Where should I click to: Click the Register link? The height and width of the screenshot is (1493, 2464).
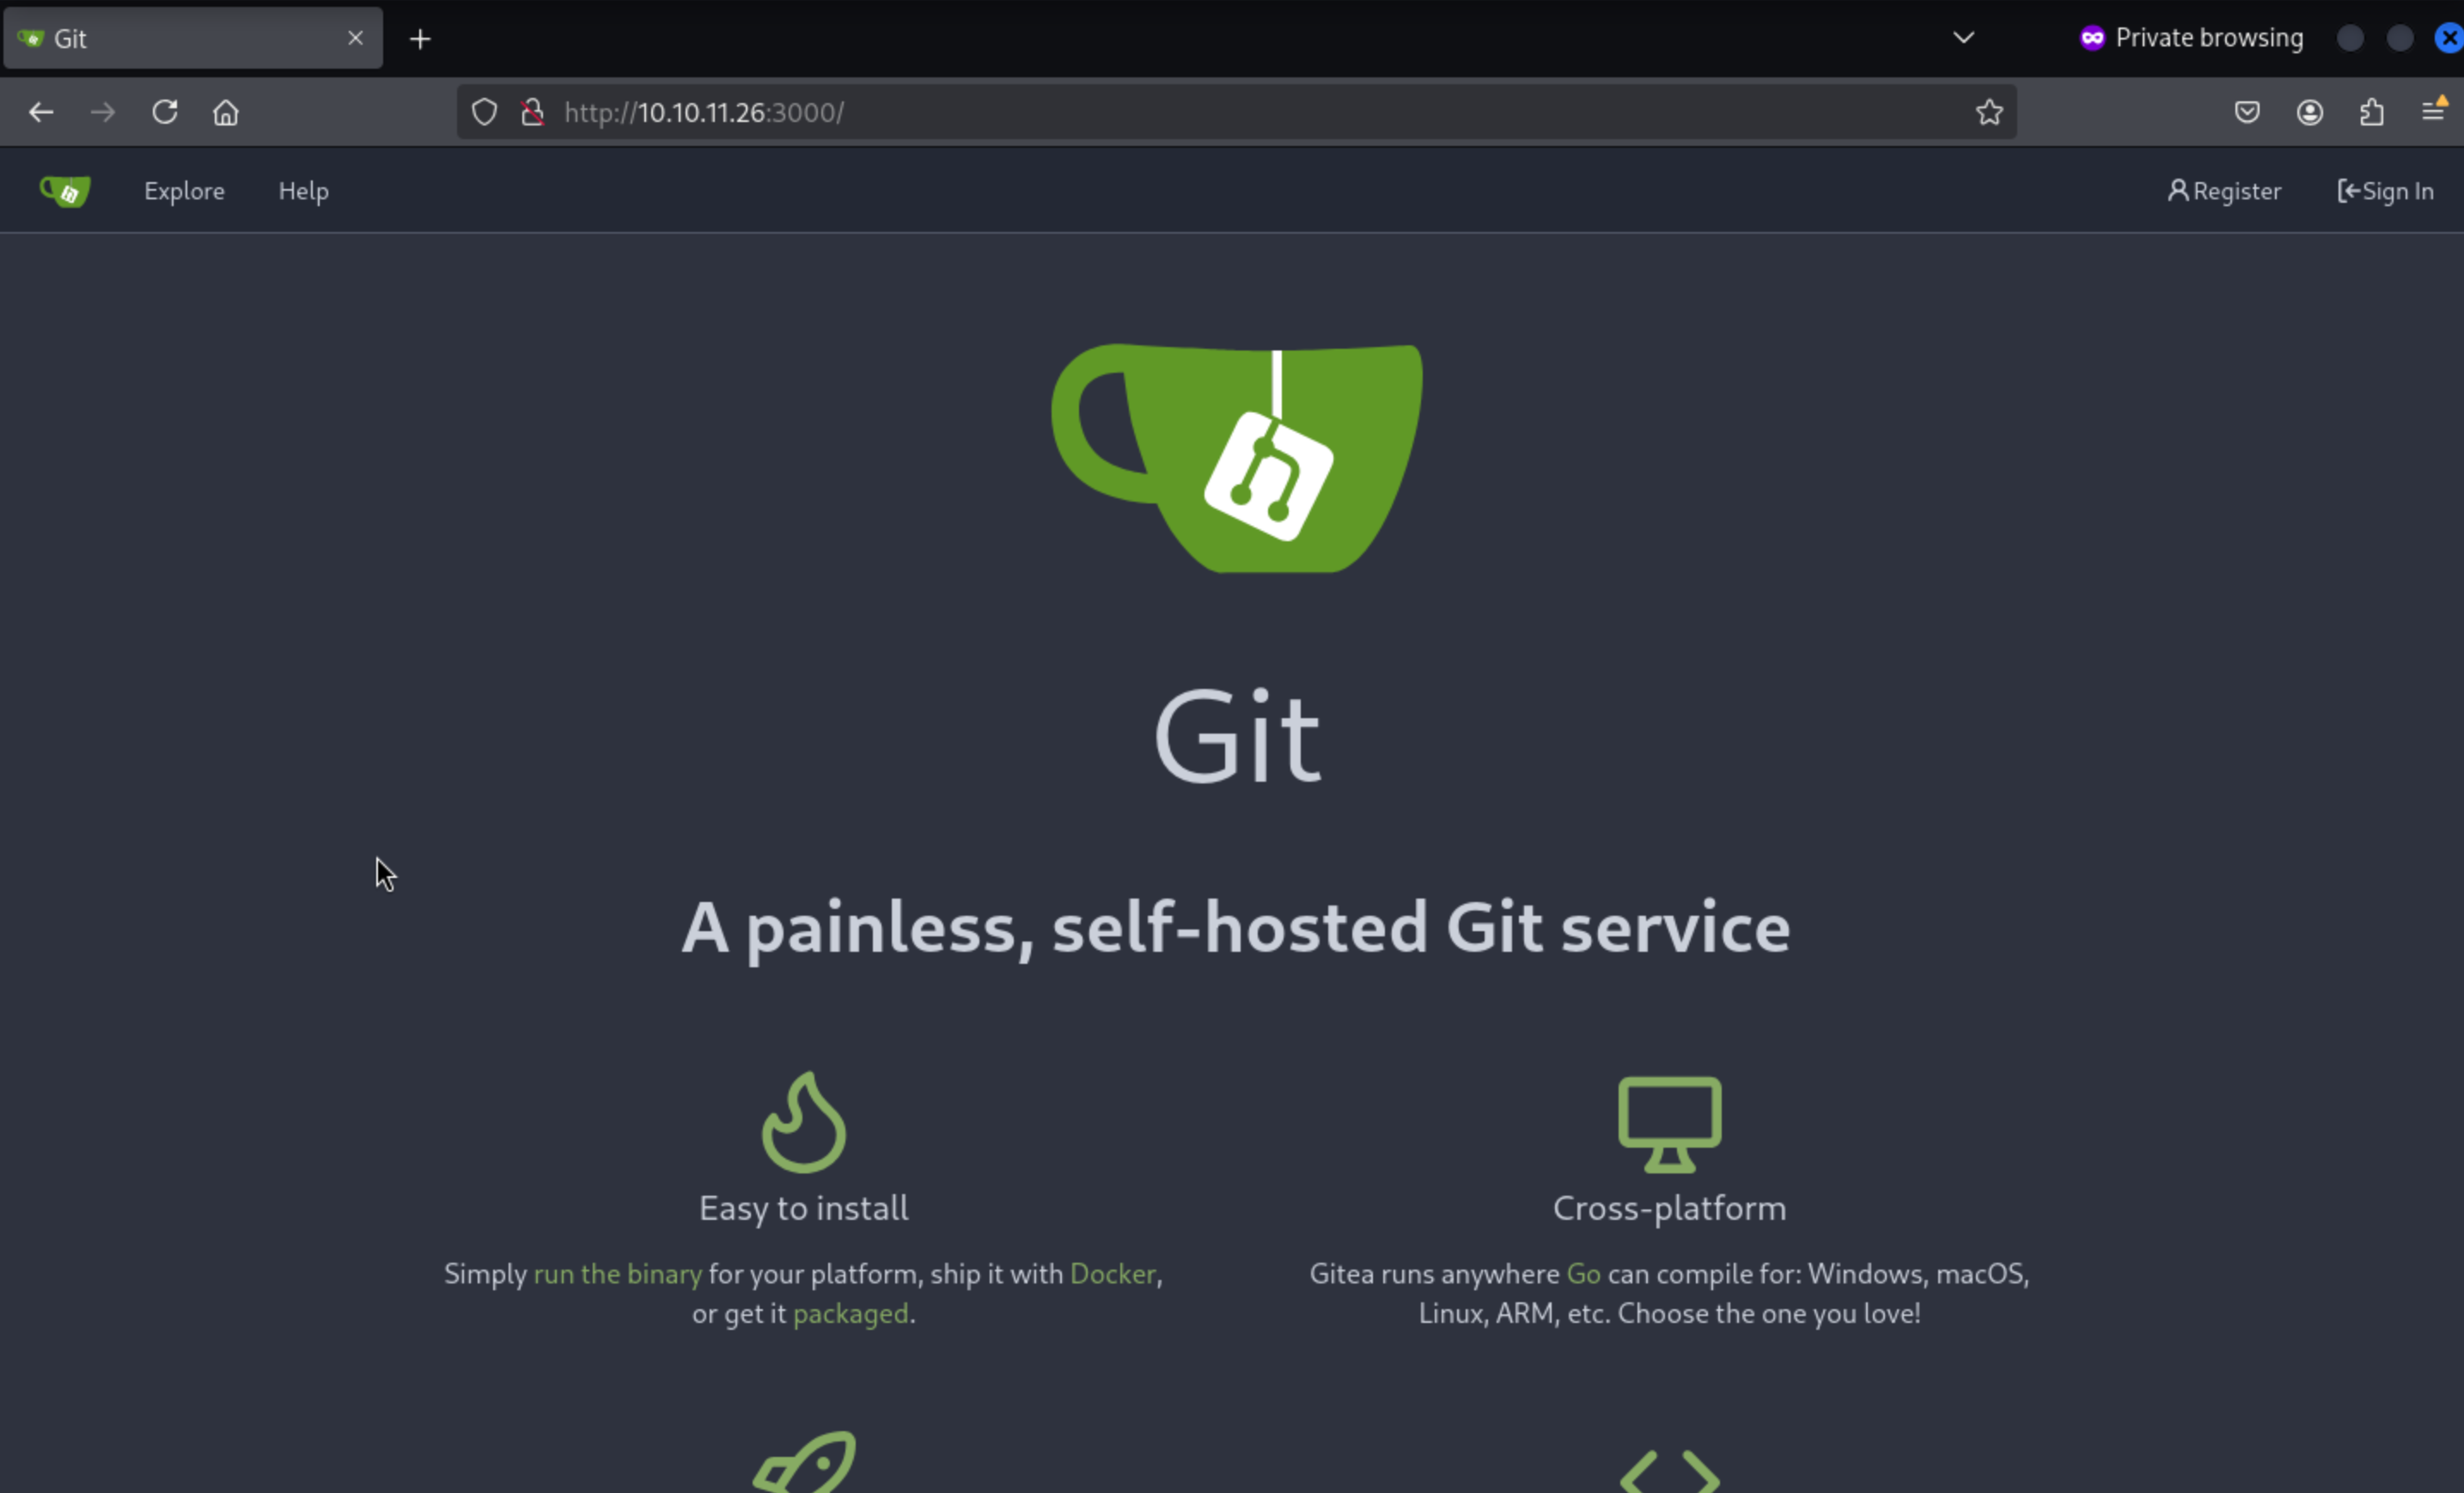pos(2224,191)
